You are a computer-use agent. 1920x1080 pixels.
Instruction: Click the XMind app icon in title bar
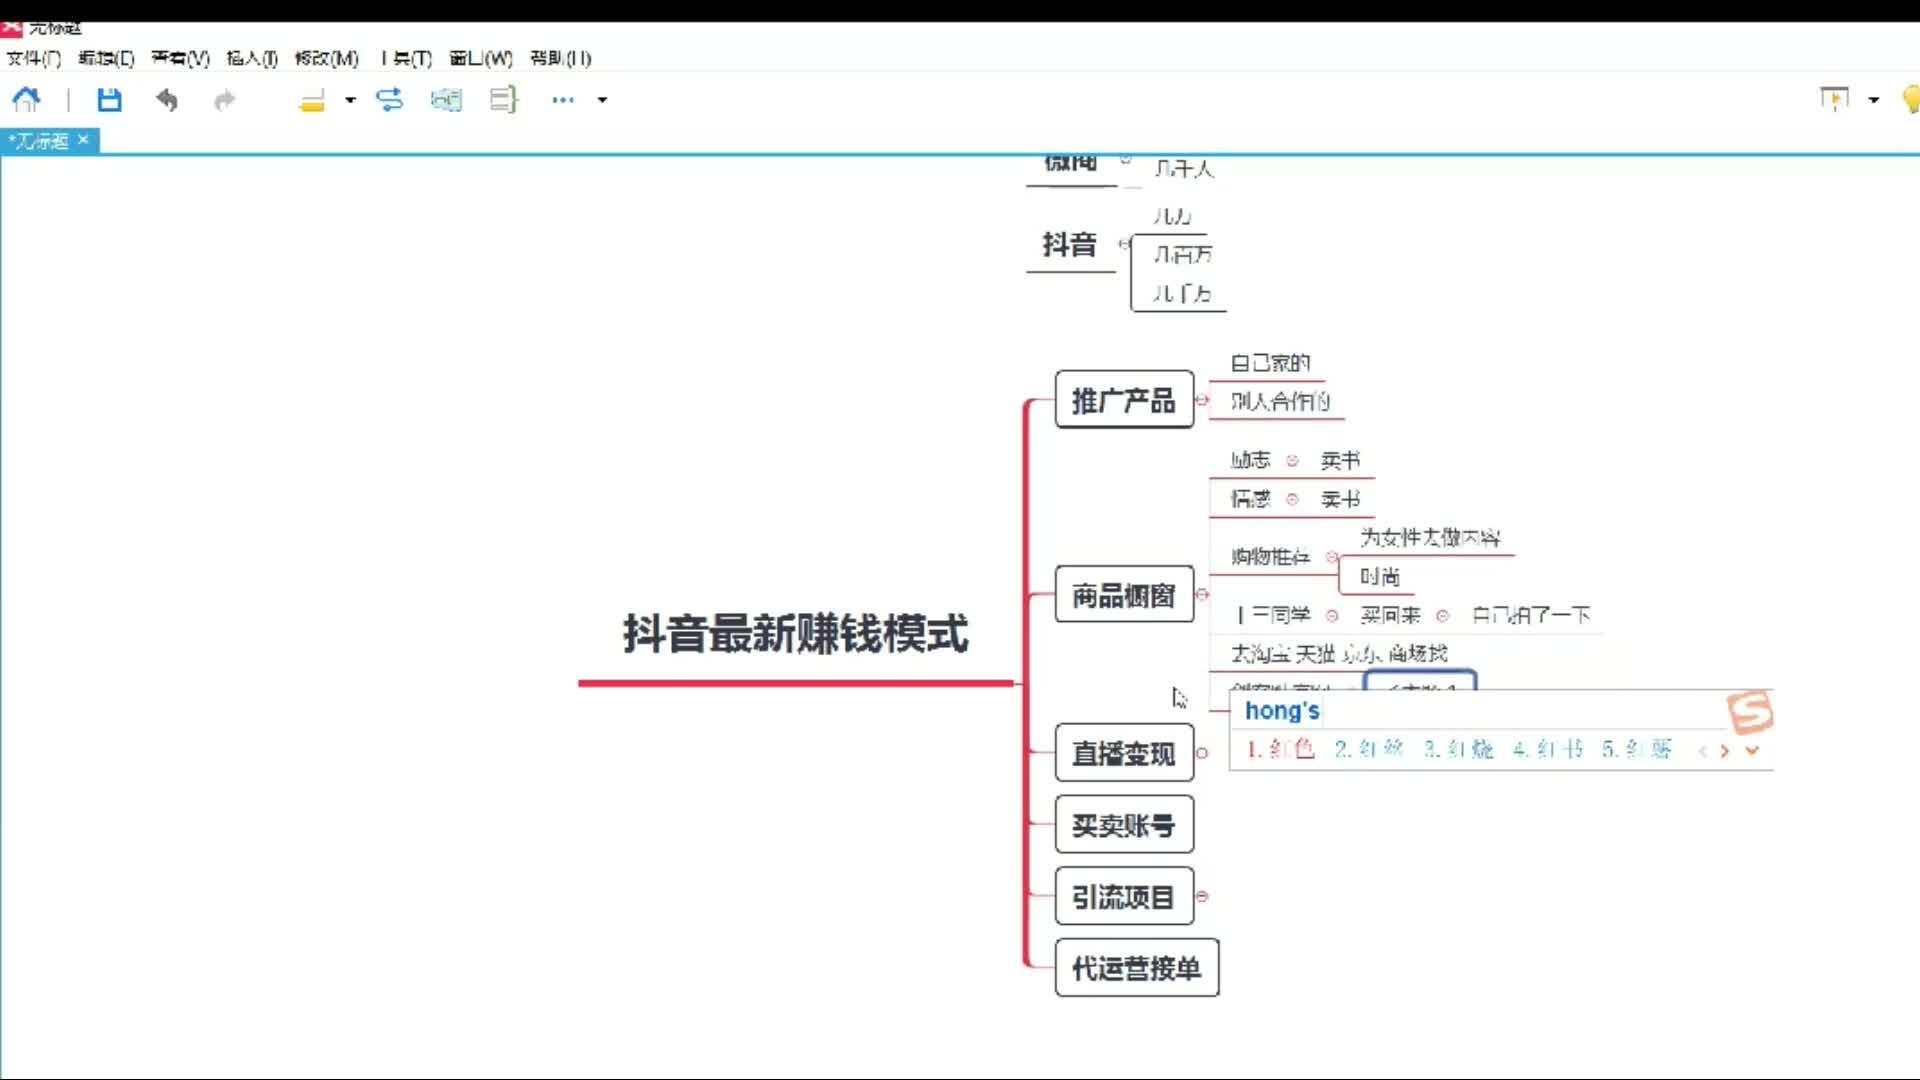click(x=11, y=28)
